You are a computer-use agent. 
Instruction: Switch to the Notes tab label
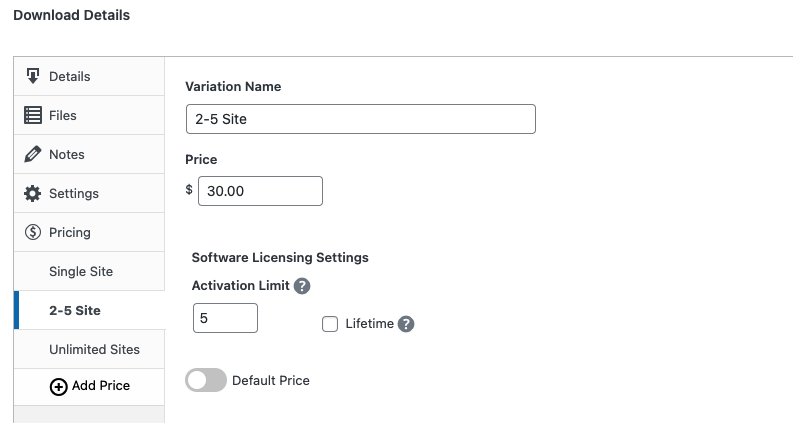click(67, 154)
